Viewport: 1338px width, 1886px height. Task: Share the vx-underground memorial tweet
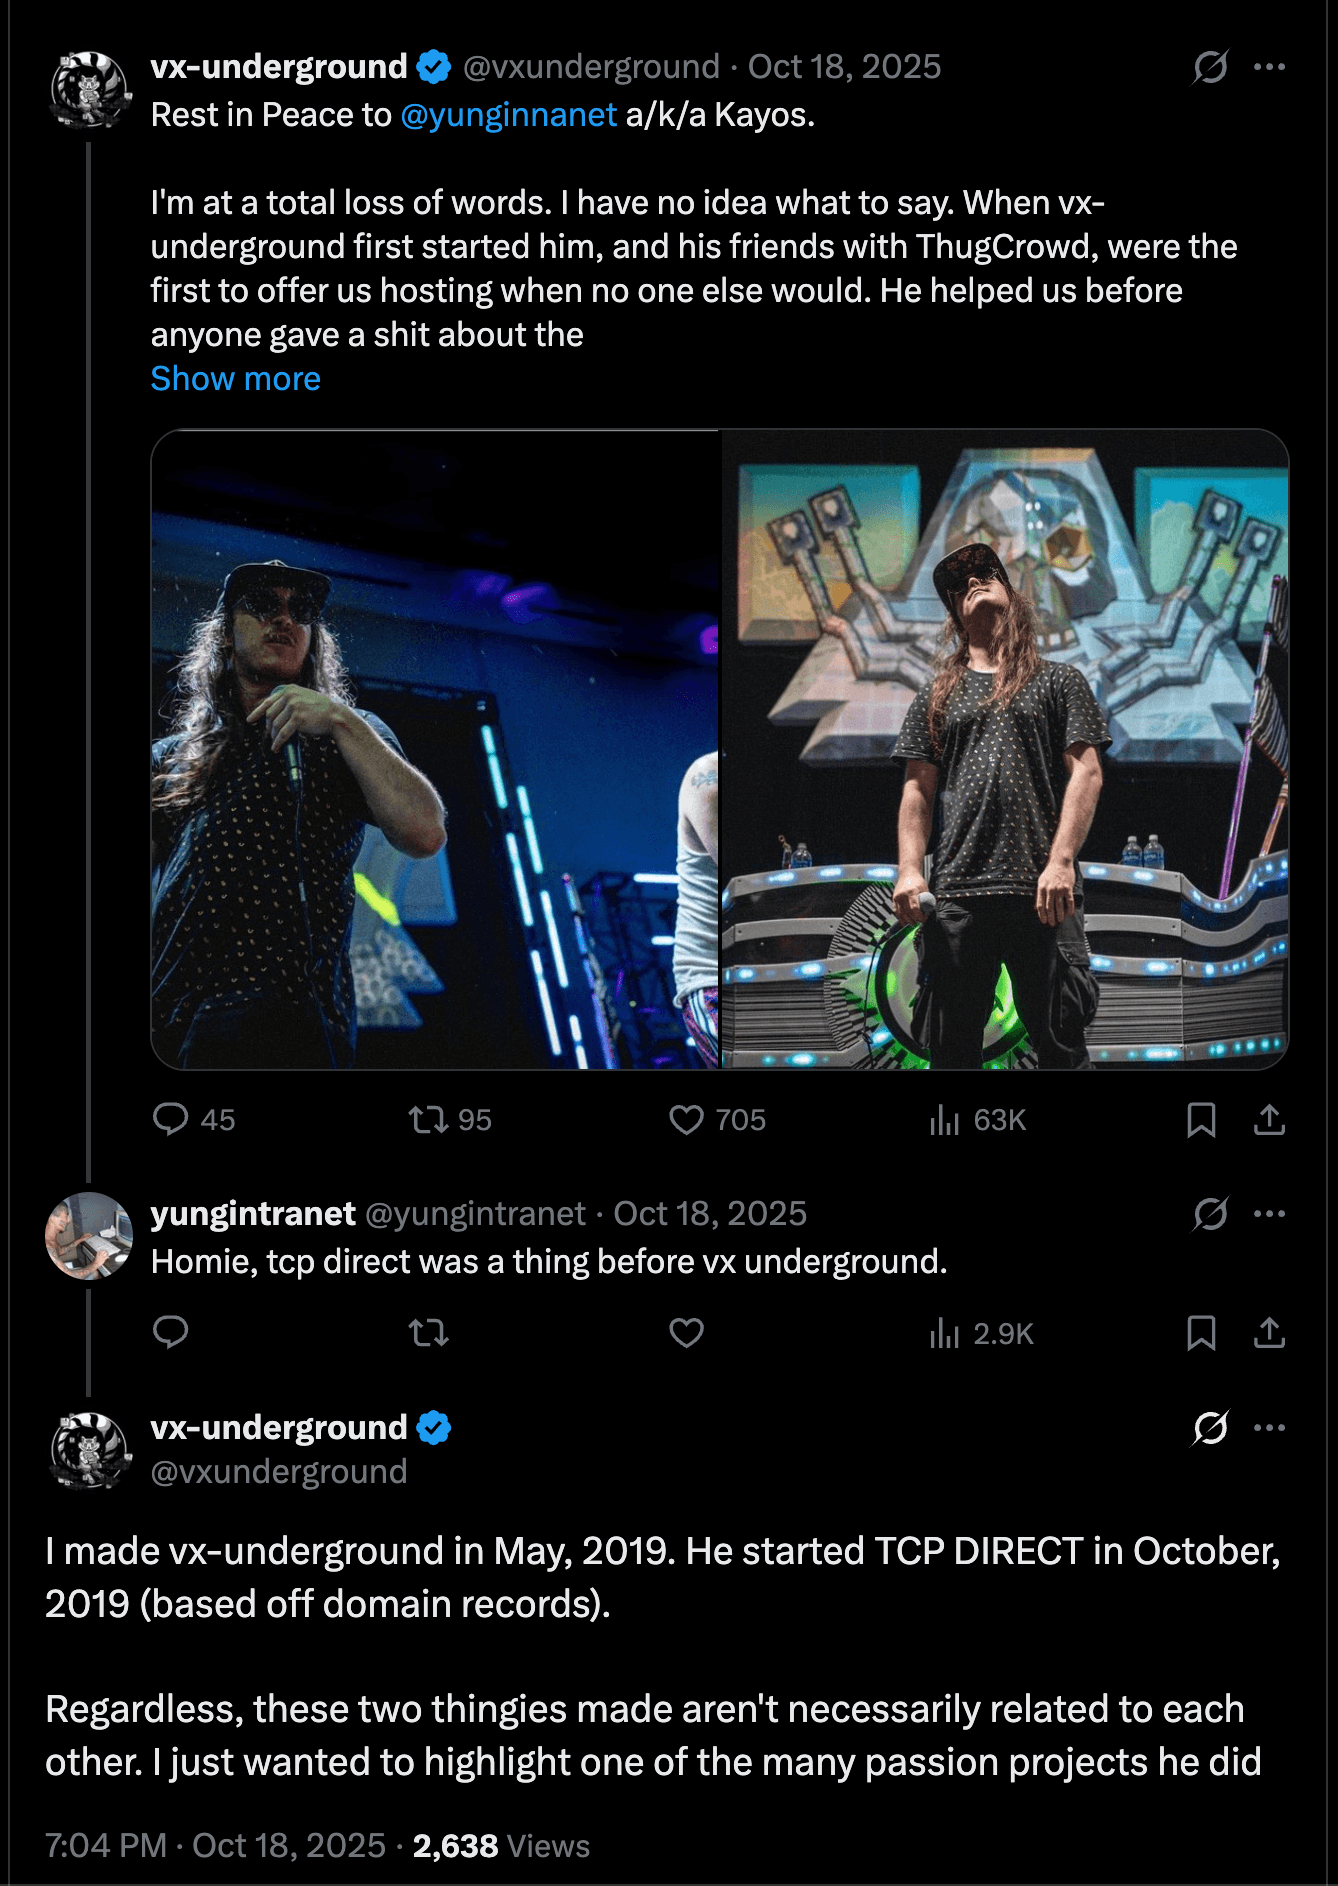[1269, 1120]
